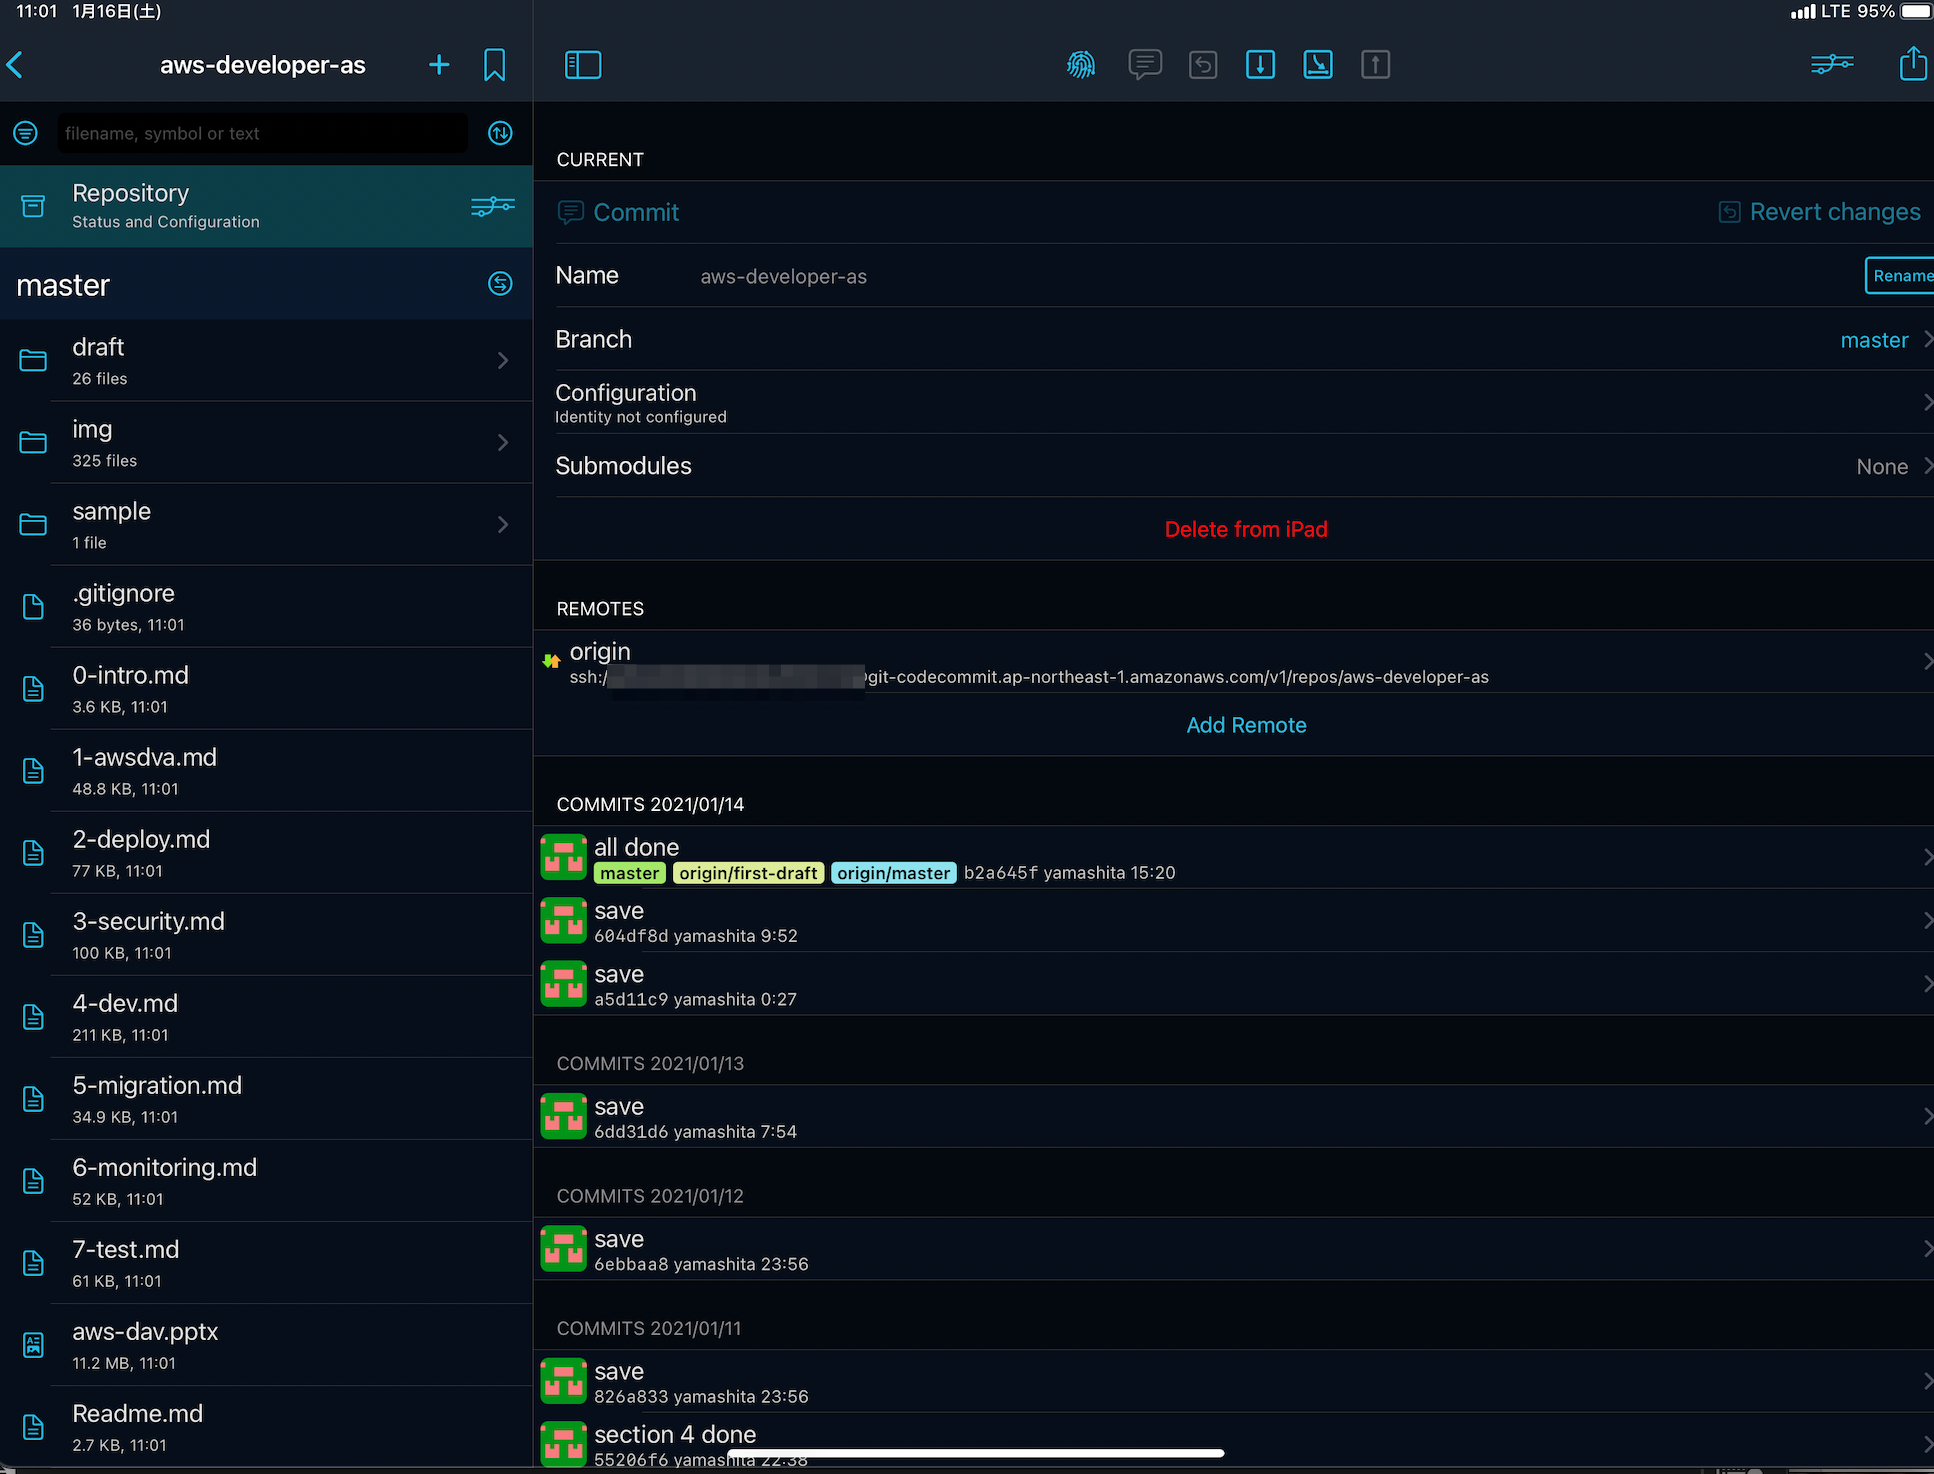Open file 5-migration.md

(266, 1099)
